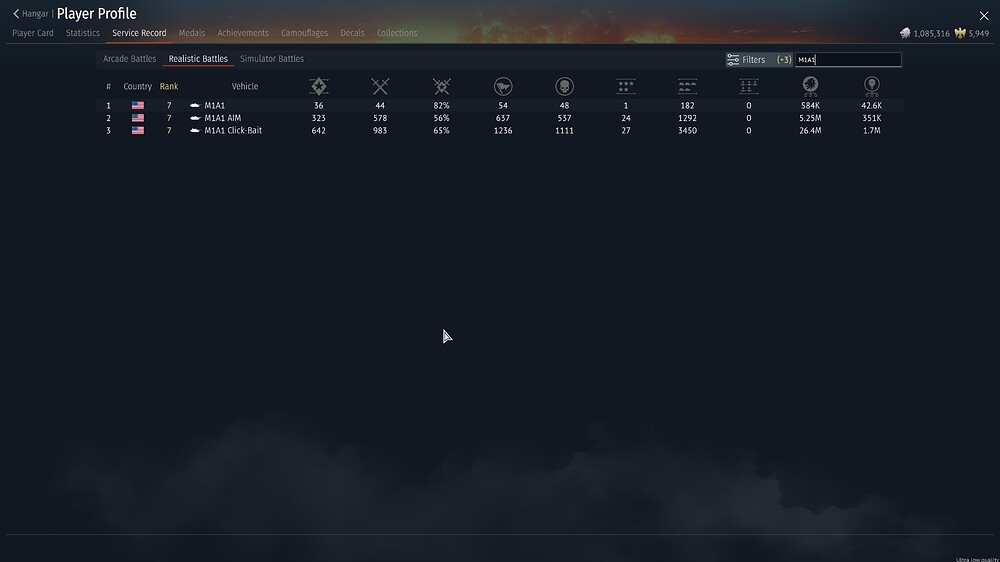Switch to Arcade Battles

click(x=129, y=59)
